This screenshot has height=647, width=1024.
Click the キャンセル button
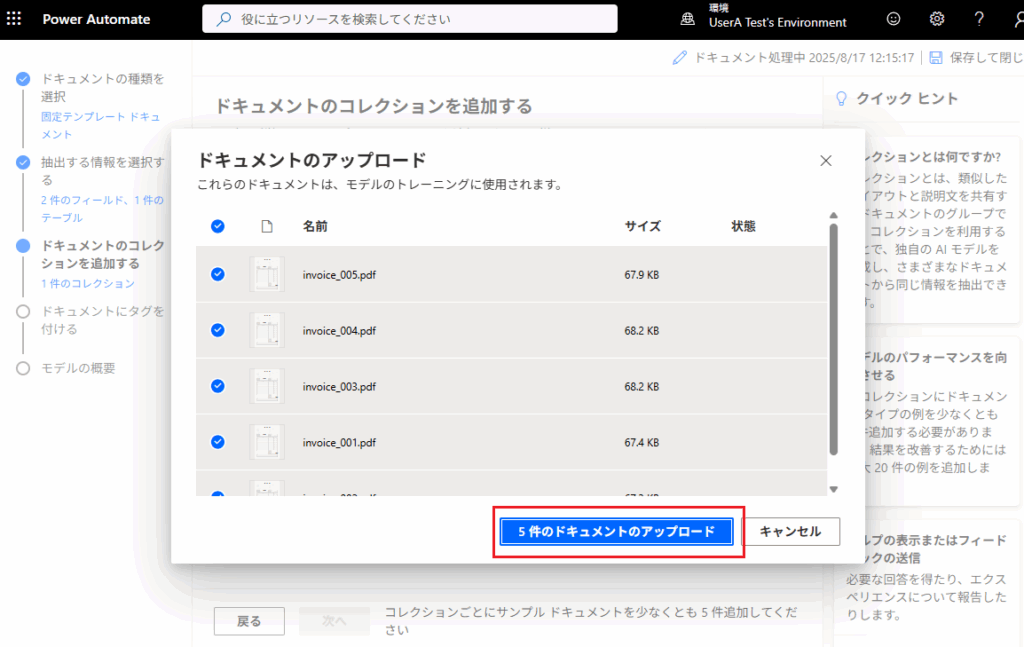790,531
